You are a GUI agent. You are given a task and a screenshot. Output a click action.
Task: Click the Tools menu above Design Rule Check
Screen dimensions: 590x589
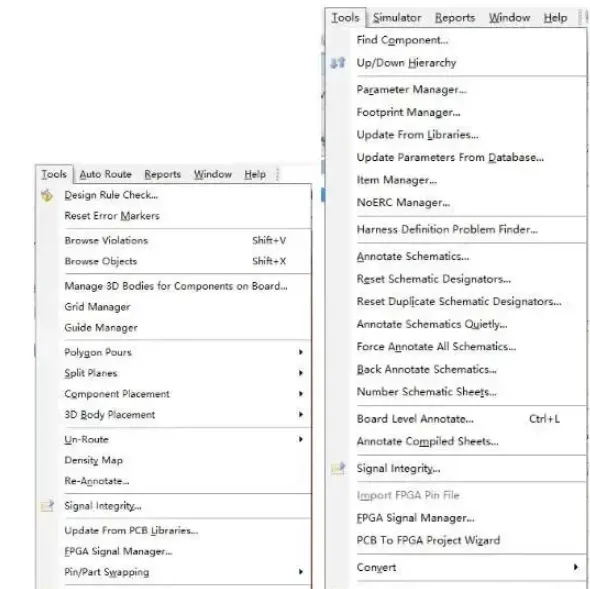pyautogui.click(x=54, y=174)
